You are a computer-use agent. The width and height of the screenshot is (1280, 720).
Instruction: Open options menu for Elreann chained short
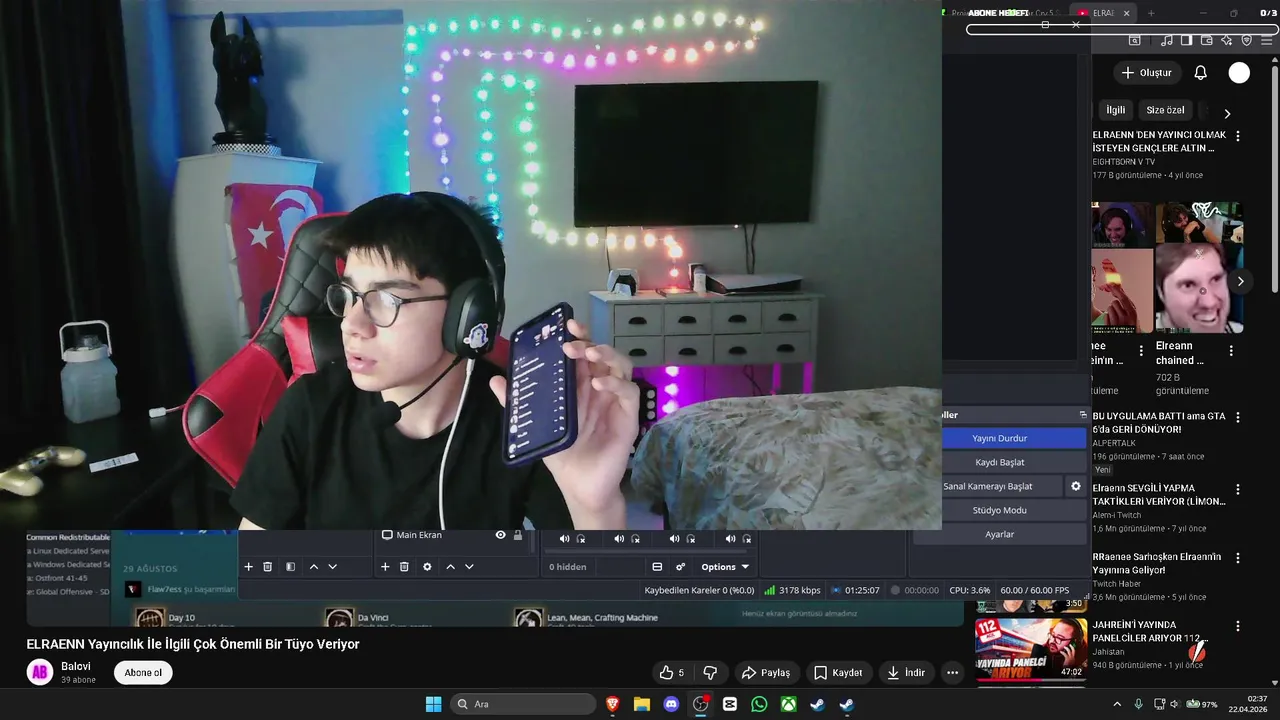pos(1231,351)
